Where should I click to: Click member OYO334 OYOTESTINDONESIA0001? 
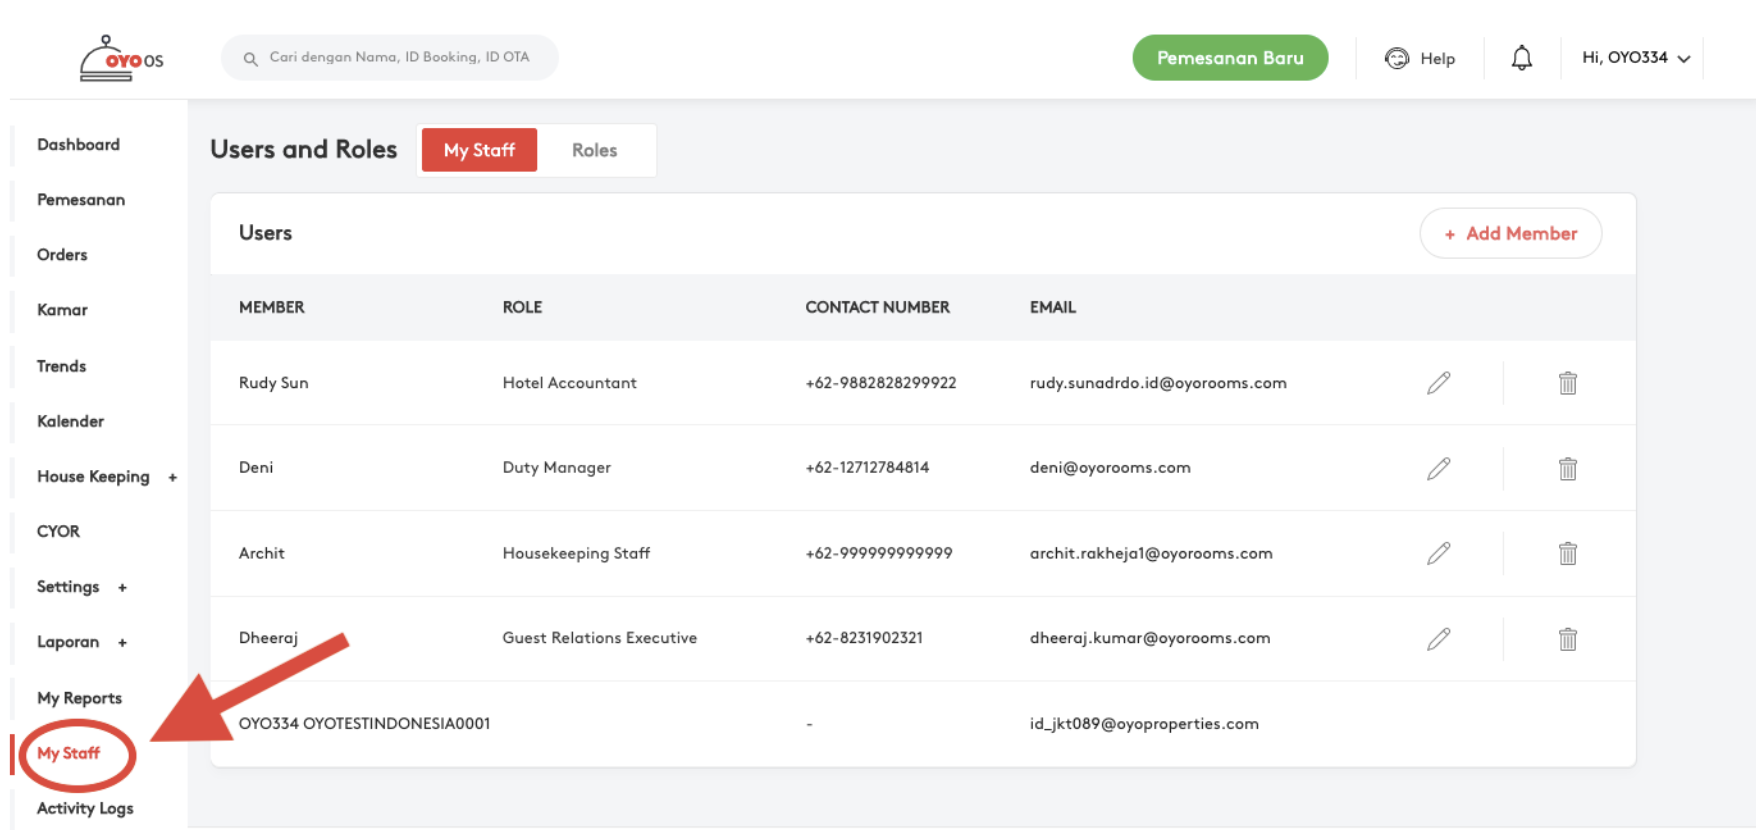click(364, 723)
